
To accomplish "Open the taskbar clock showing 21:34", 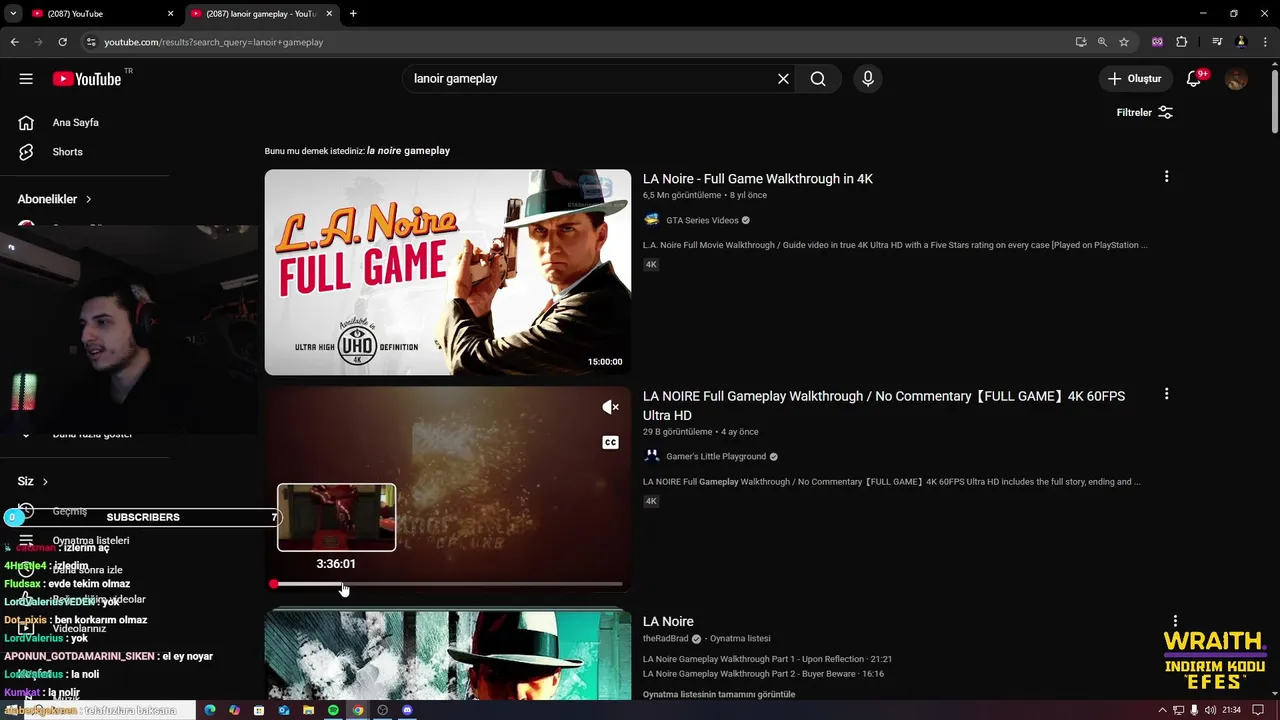I will tap(1232, 710).
